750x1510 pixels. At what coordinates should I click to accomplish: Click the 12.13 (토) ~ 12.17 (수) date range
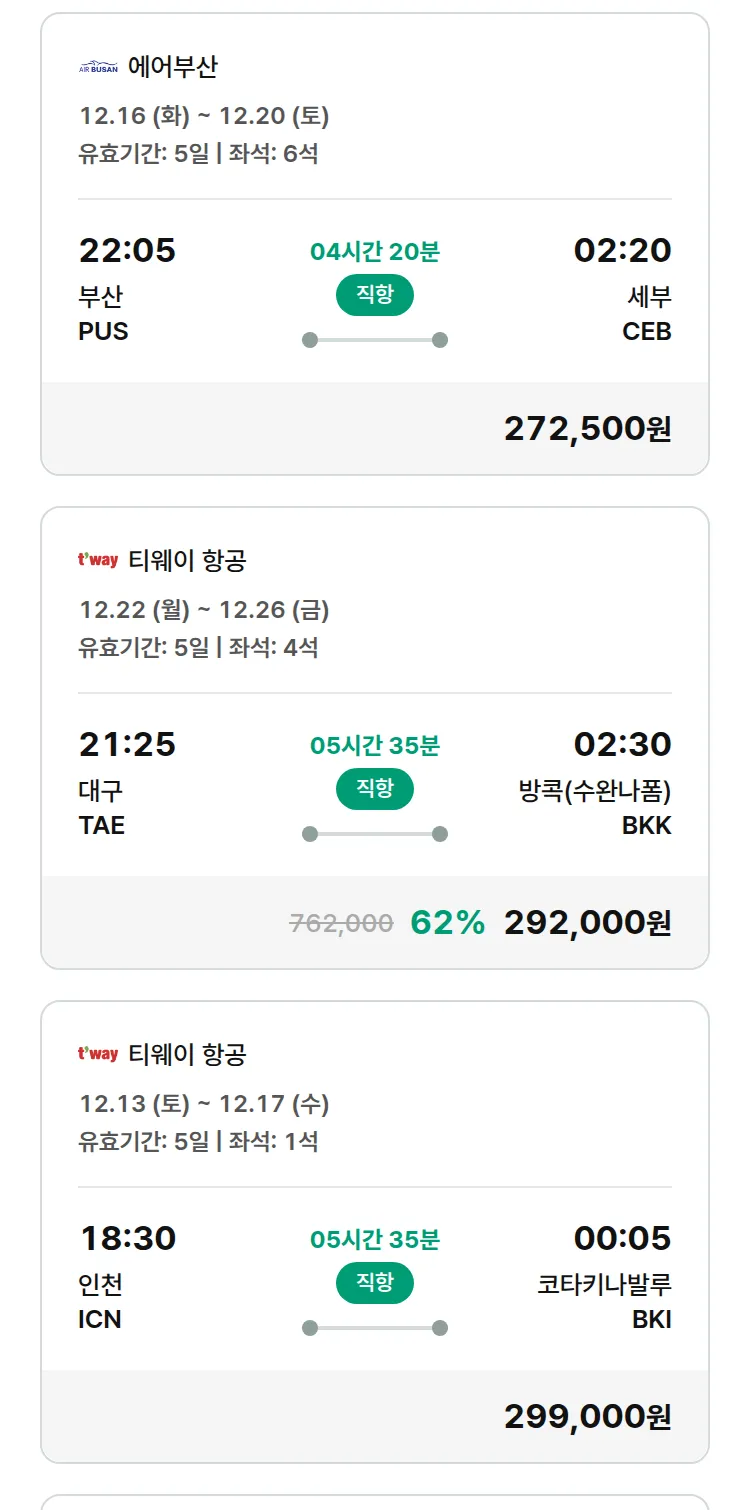pyautogui.click(x=204, y=1104)
